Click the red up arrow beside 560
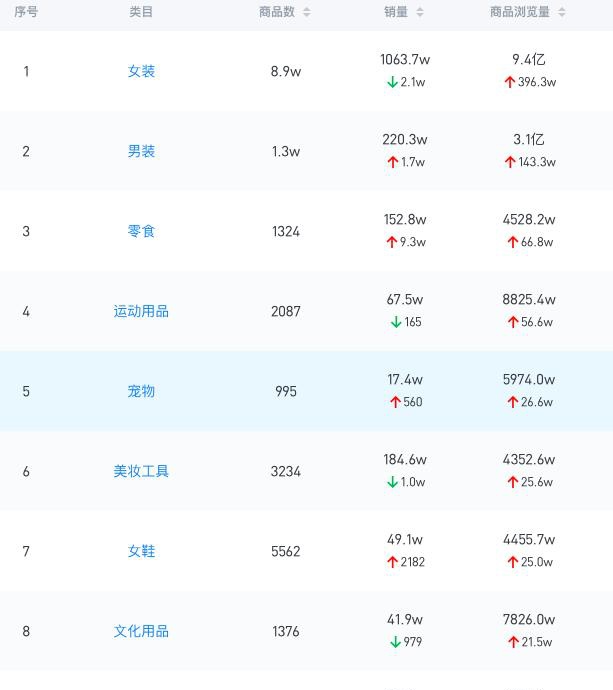 [x=395, y=402]
